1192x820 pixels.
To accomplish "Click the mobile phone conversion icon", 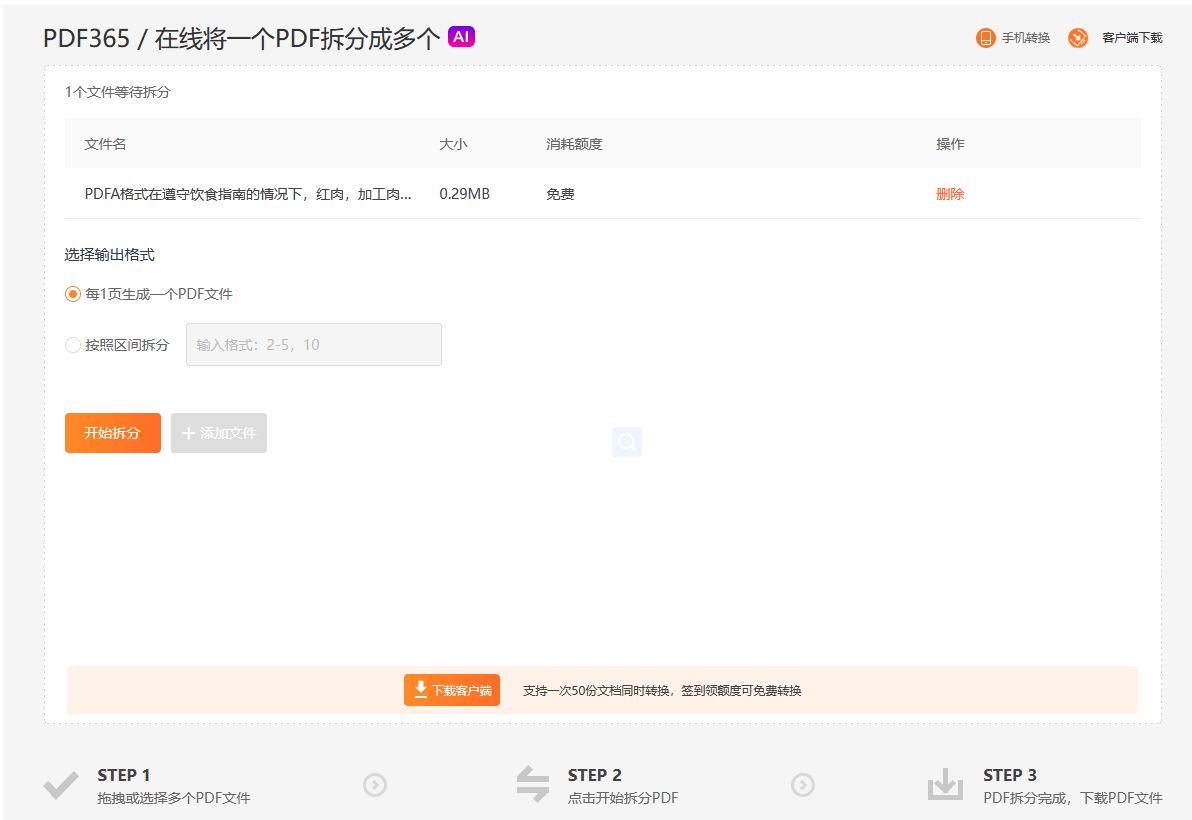I will click(985, 38).
